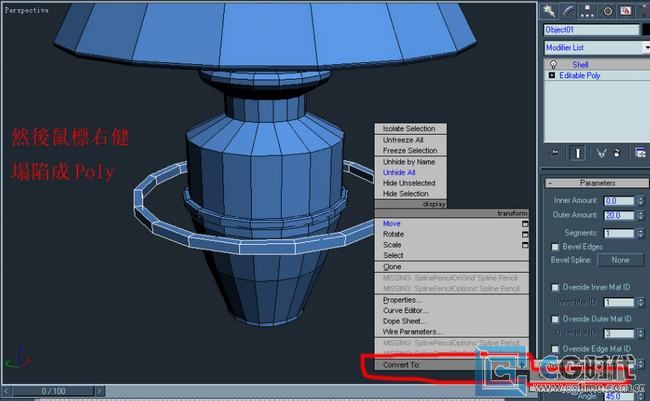Enable Bevel Edges checkbox

[x=555, y=247]
